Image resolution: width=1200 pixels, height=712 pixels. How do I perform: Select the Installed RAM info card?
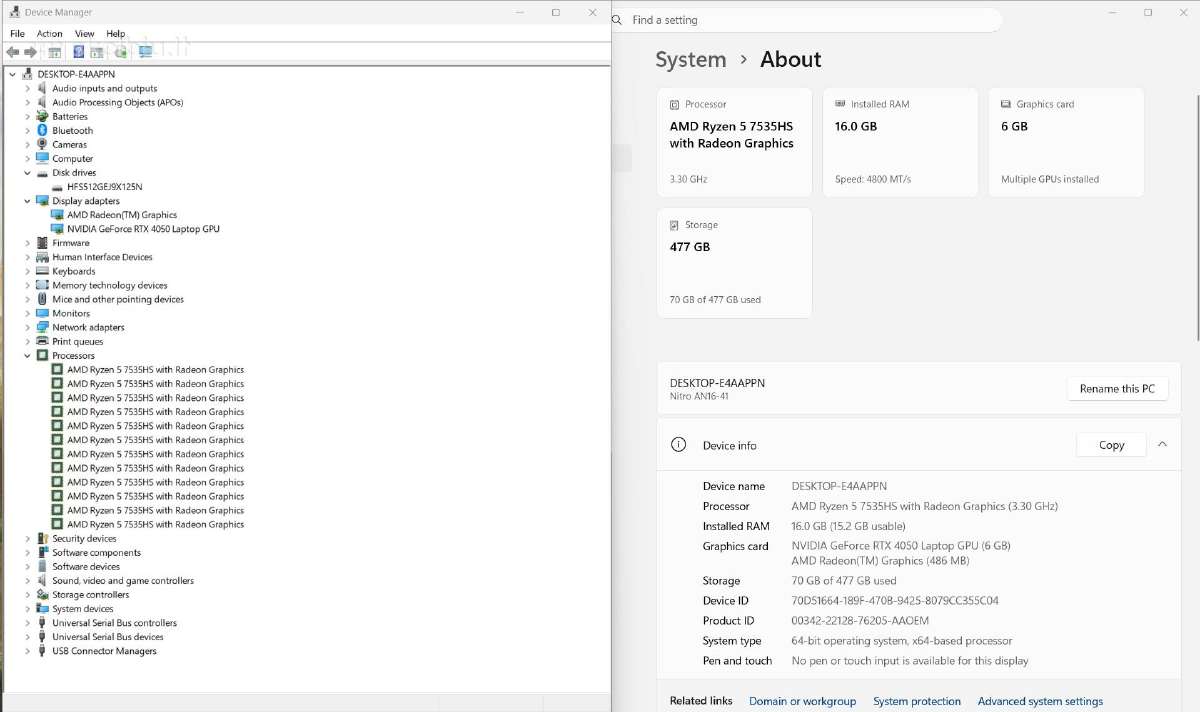[x=900, y=142]
